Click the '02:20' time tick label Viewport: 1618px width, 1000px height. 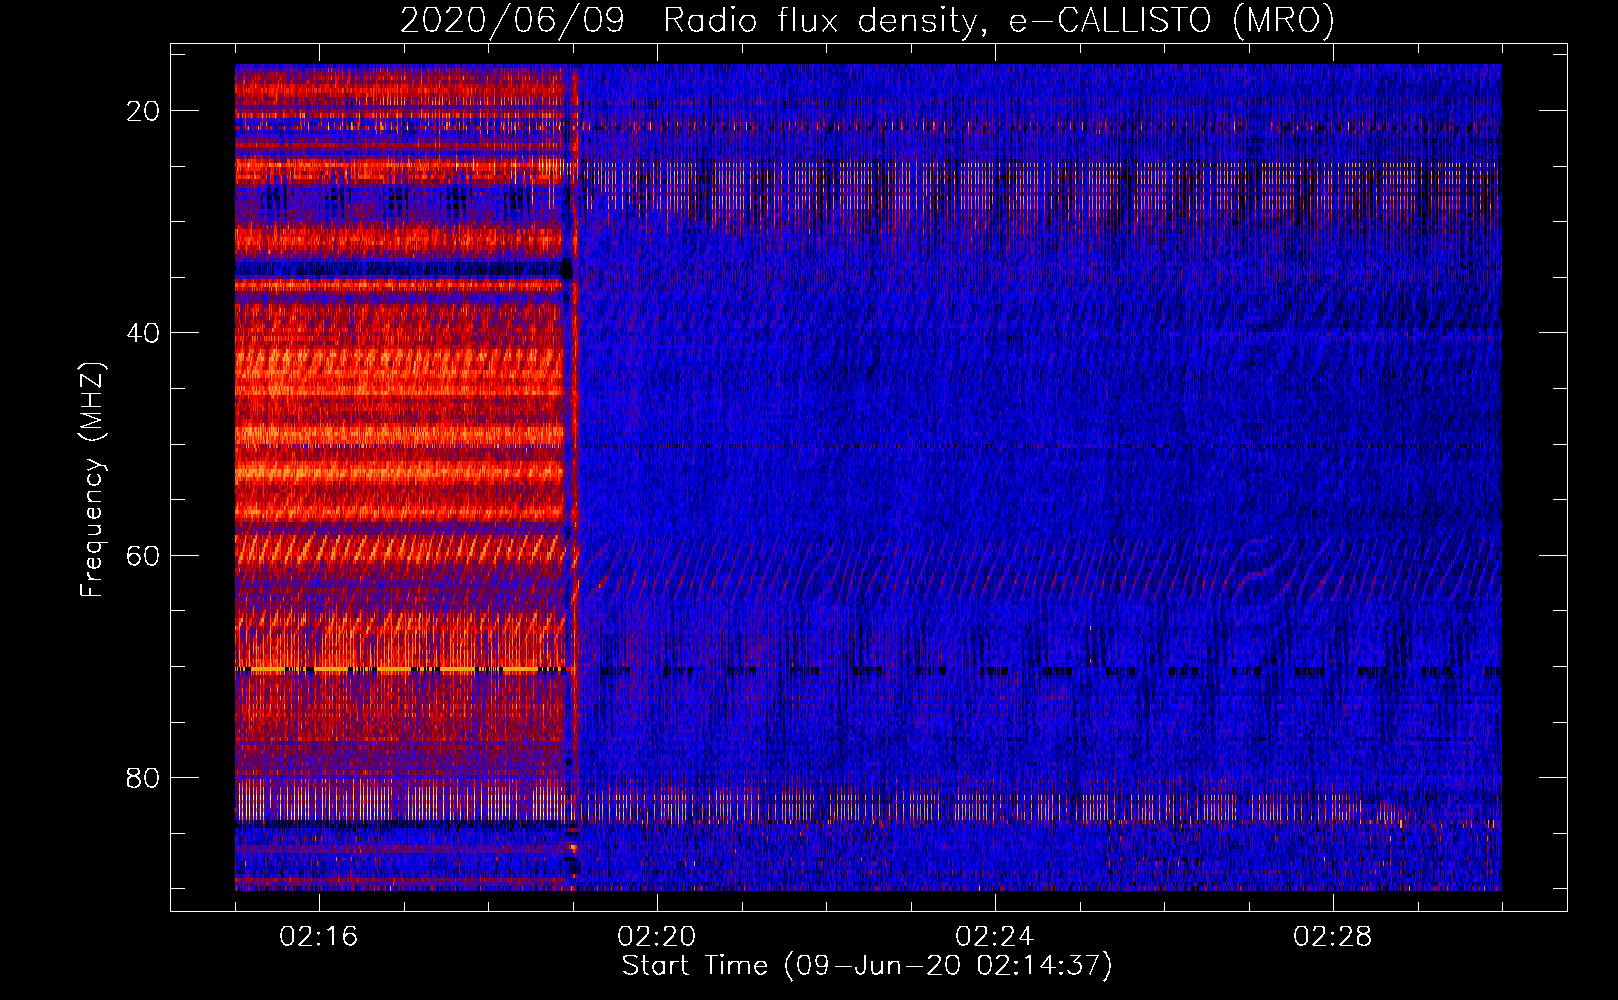657,937
